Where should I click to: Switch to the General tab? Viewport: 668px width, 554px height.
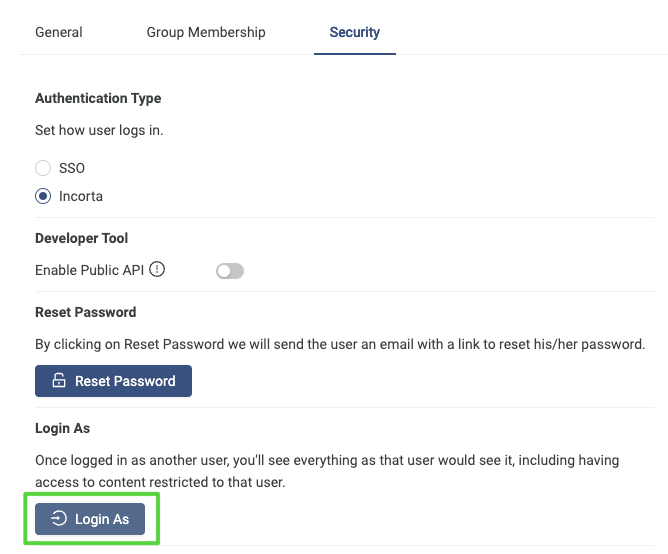59,32
